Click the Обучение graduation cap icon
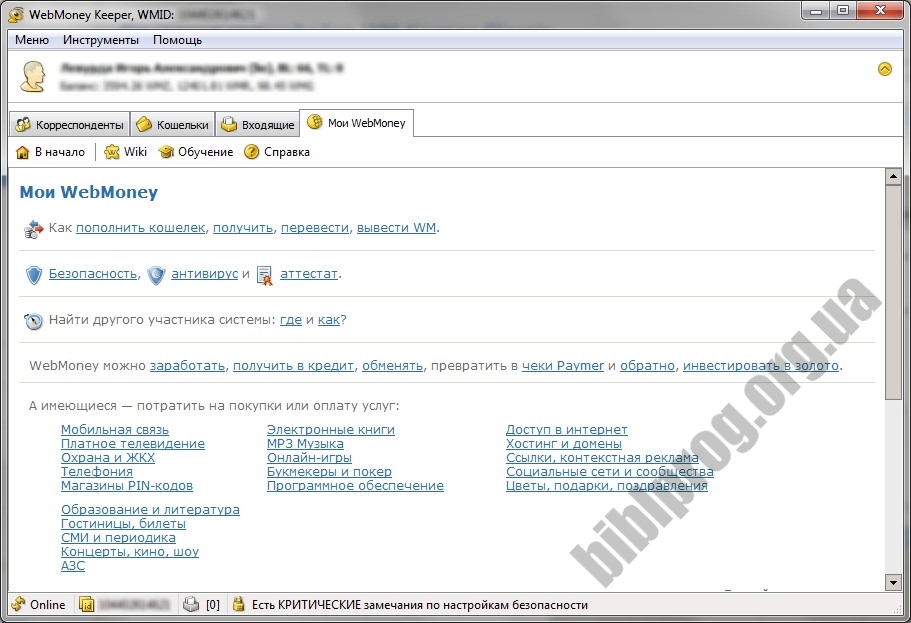This screenshot has height=623, width=911. click(166, 152)
